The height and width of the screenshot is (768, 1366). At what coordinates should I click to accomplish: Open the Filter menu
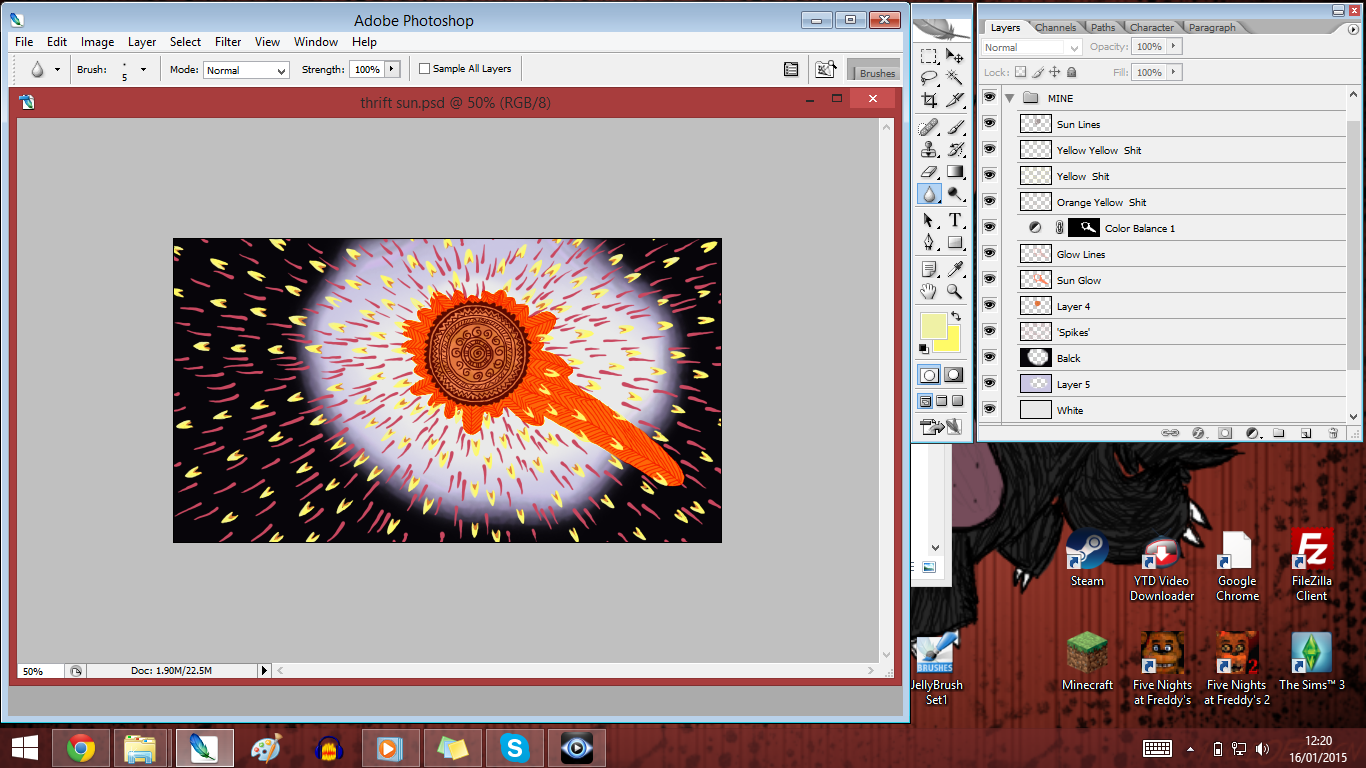pos(228,42)
